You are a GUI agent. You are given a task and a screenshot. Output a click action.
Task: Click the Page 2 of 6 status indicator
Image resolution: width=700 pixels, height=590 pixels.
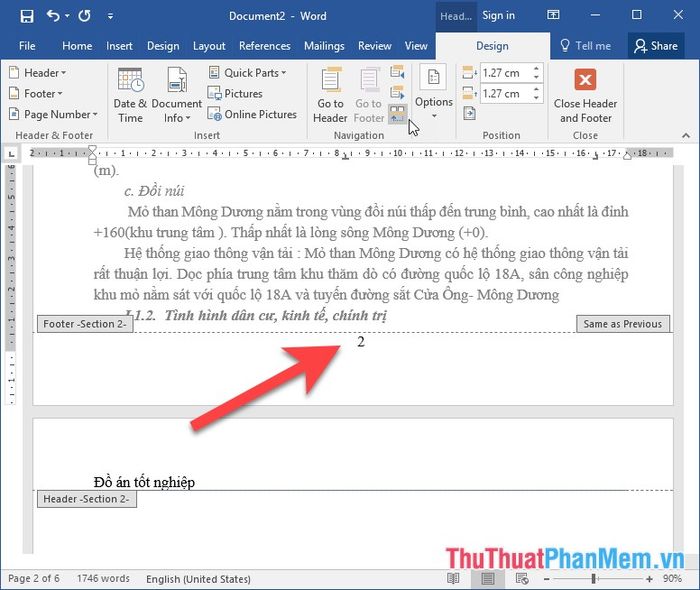pos(34,579)
